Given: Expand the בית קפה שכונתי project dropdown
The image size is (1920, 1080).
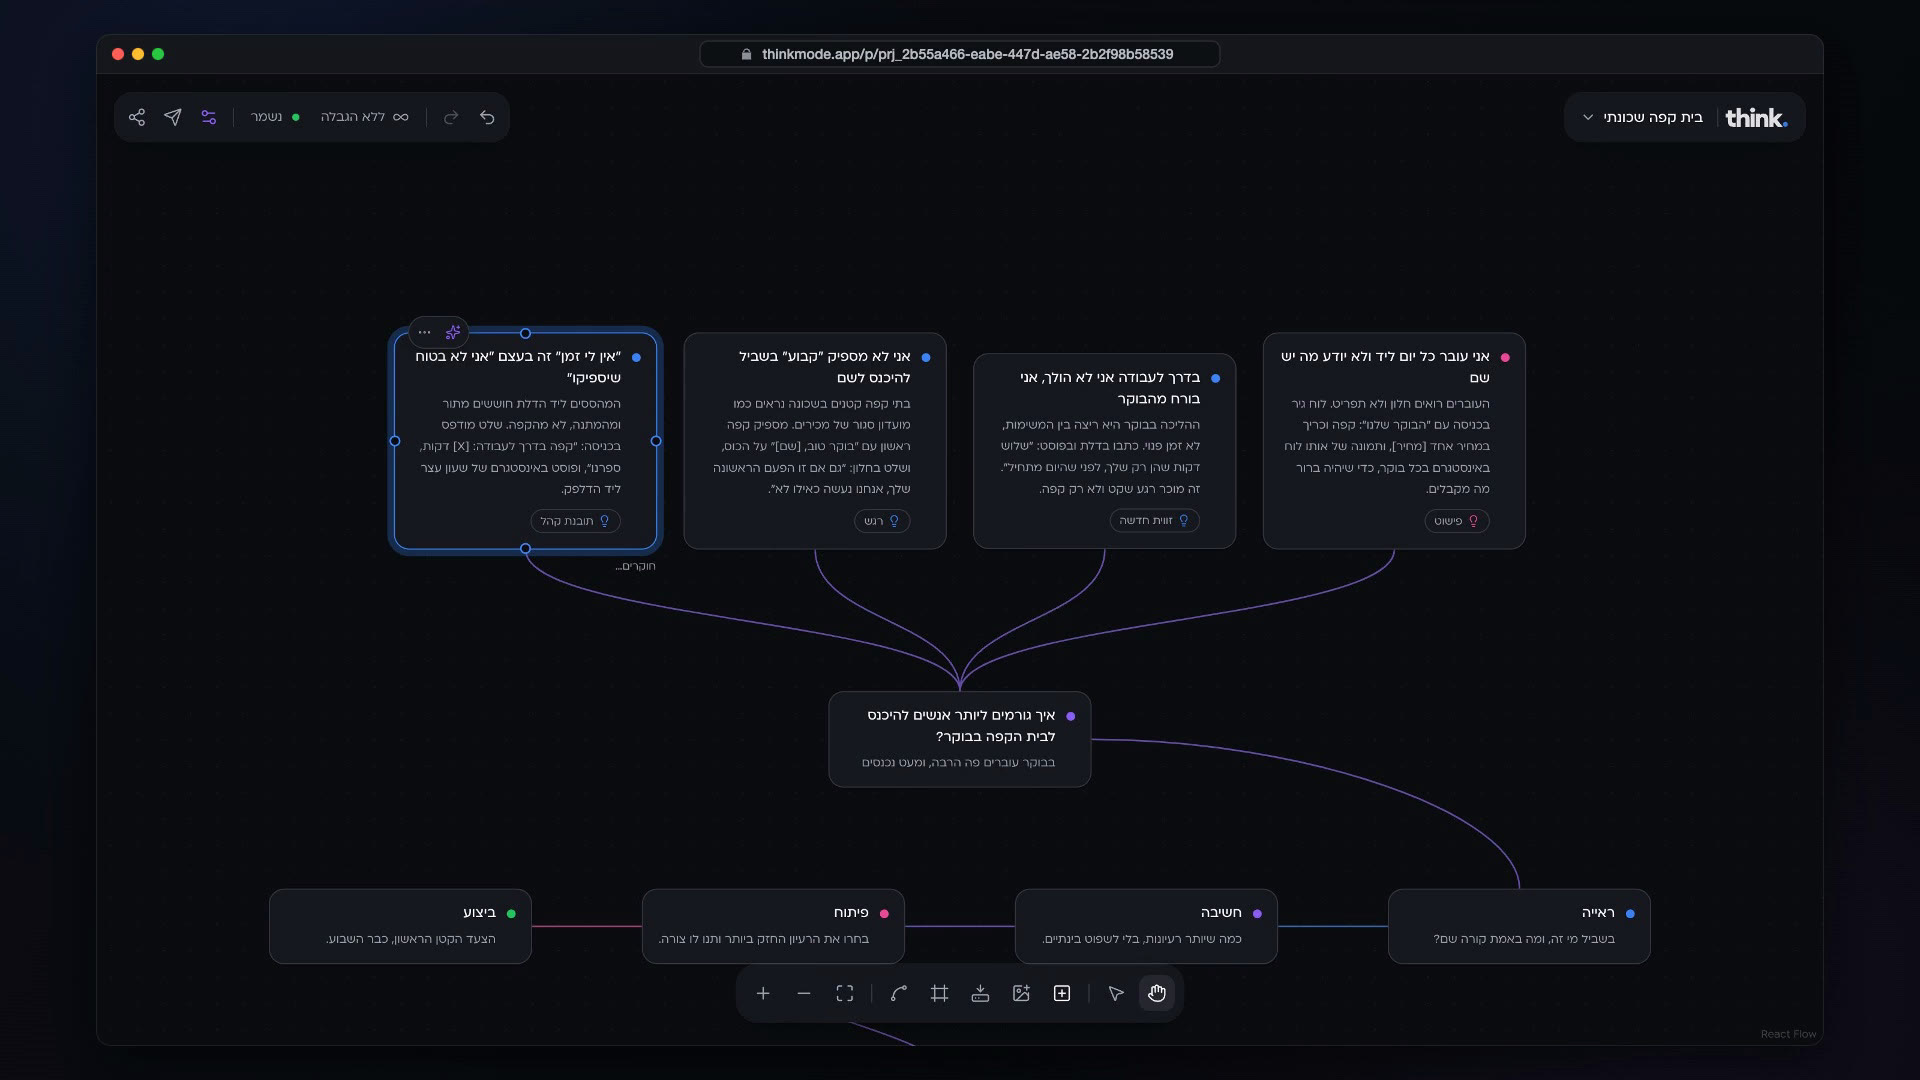Looking at the screenshot, I should (x=1643, y=117).
